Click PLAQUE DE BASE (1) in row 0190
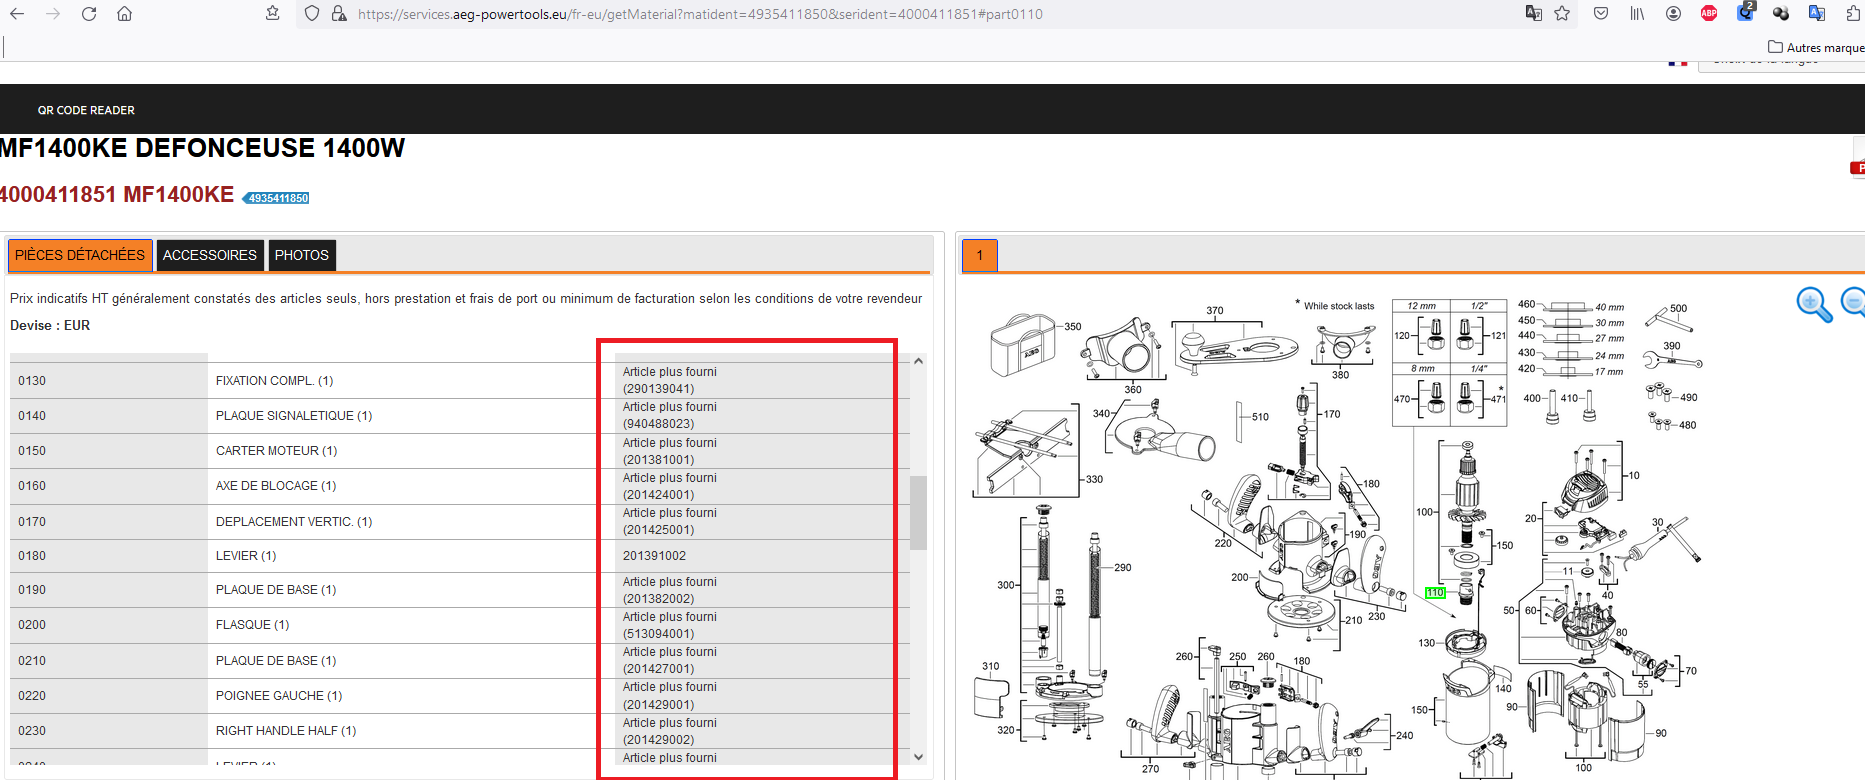This screenshot has width=1865, height=780. [276, 590]
